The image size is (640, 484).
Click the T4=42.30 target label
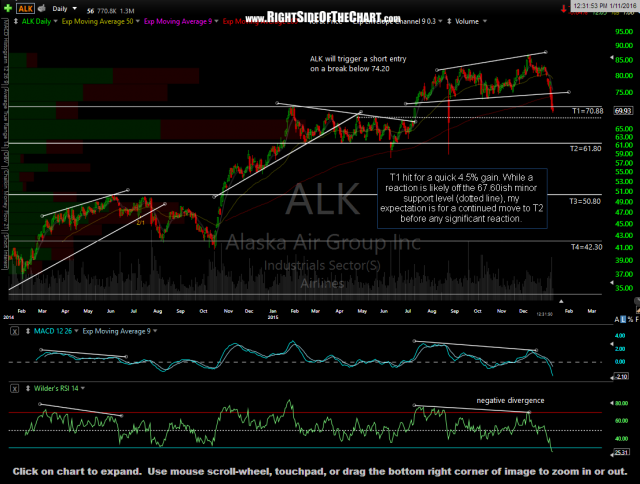pos(587,247)
